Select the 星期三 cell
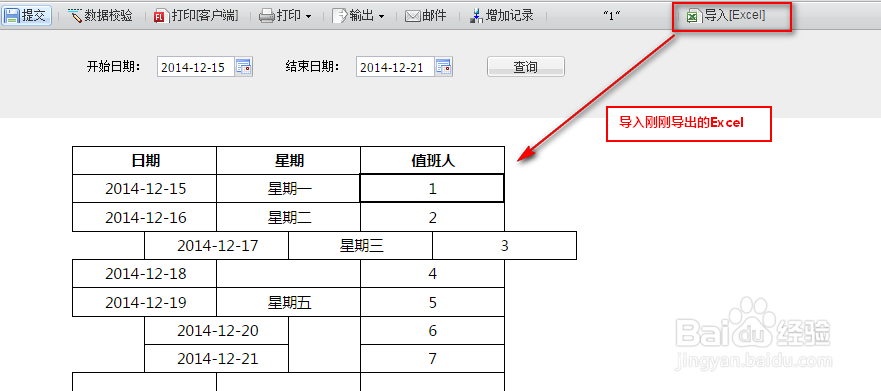This screenshot has width=881, height=391. click(x=360, y=245)
